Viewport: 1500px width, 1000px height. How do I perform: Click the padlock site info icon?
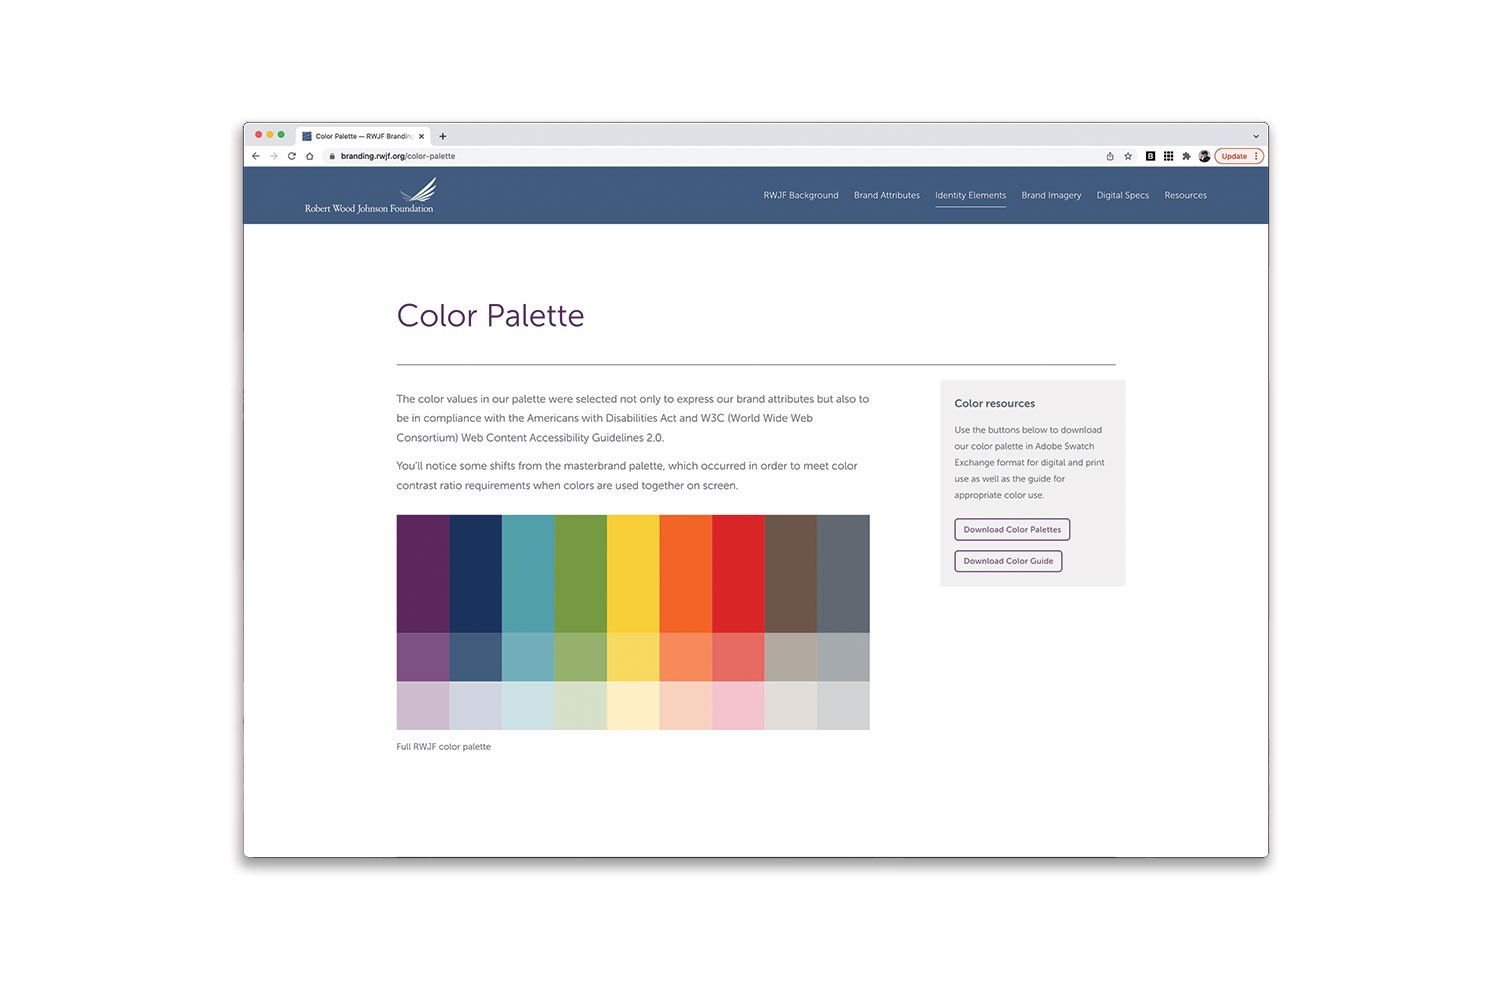point(332,156)
